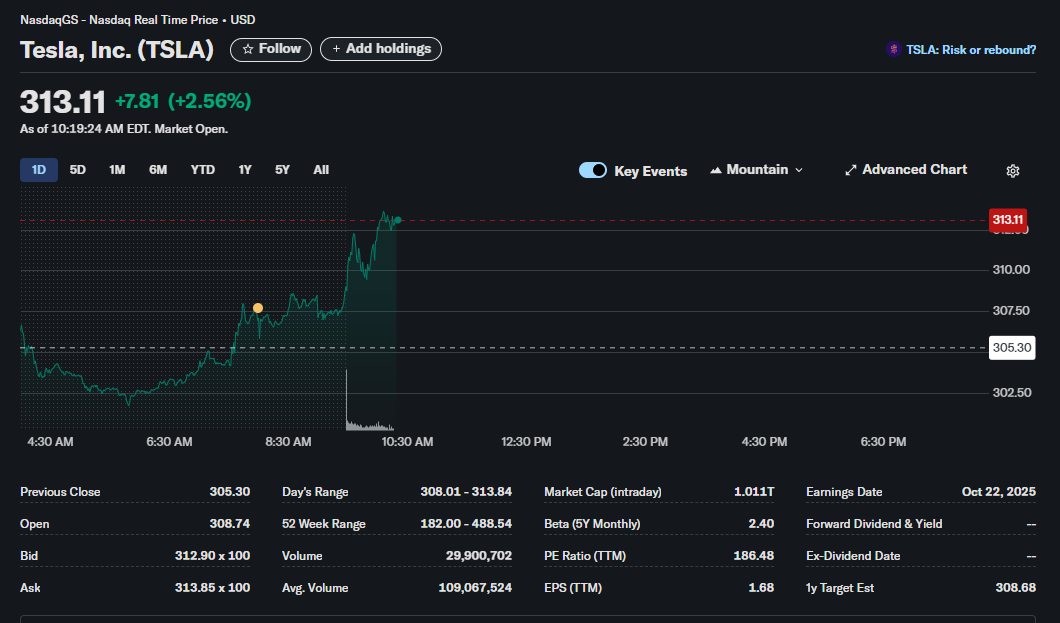Click the purple TSLA insight icon
The height and width of the screenshot is (623, 1060).
coord(894,49)
